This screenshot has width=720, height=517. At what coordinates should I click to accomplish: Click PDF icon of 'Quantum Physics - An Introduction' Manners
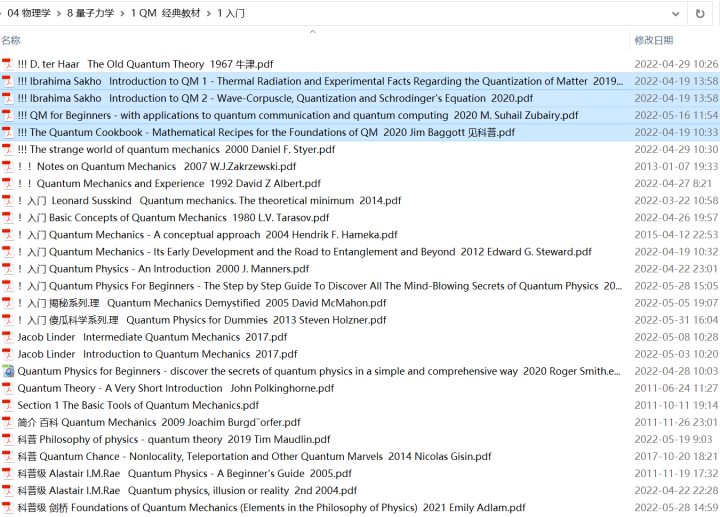click(x=7, y=269)
